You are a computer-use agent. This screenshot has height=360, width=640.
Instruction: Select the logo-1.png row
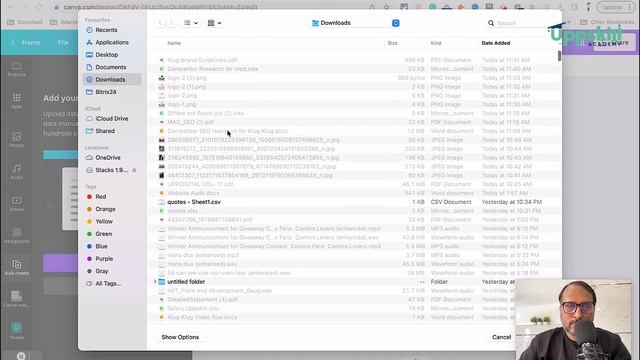point(354,104)
